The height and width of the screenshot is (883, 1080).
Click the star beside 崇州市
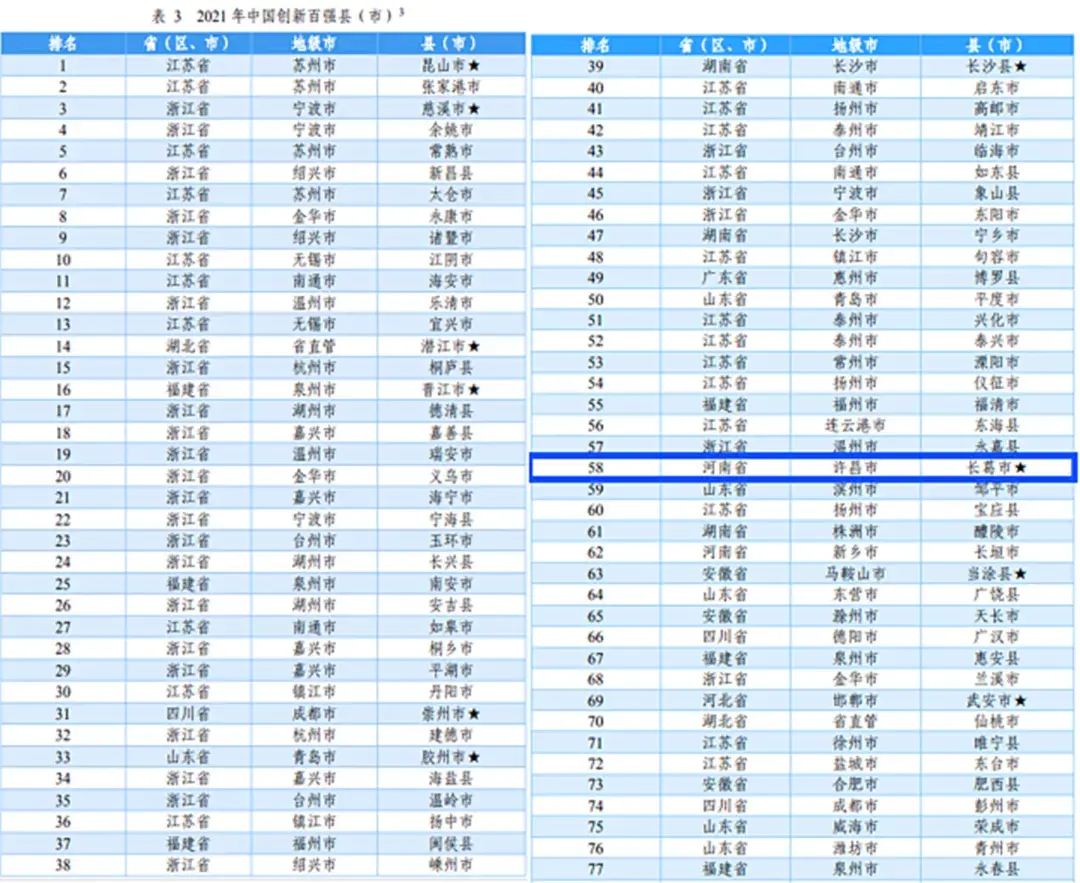tap(475, 713)
